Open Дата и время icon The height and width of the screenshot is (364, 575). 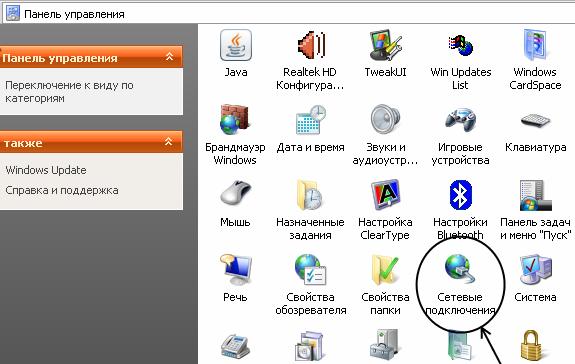[x=311, y=120]
